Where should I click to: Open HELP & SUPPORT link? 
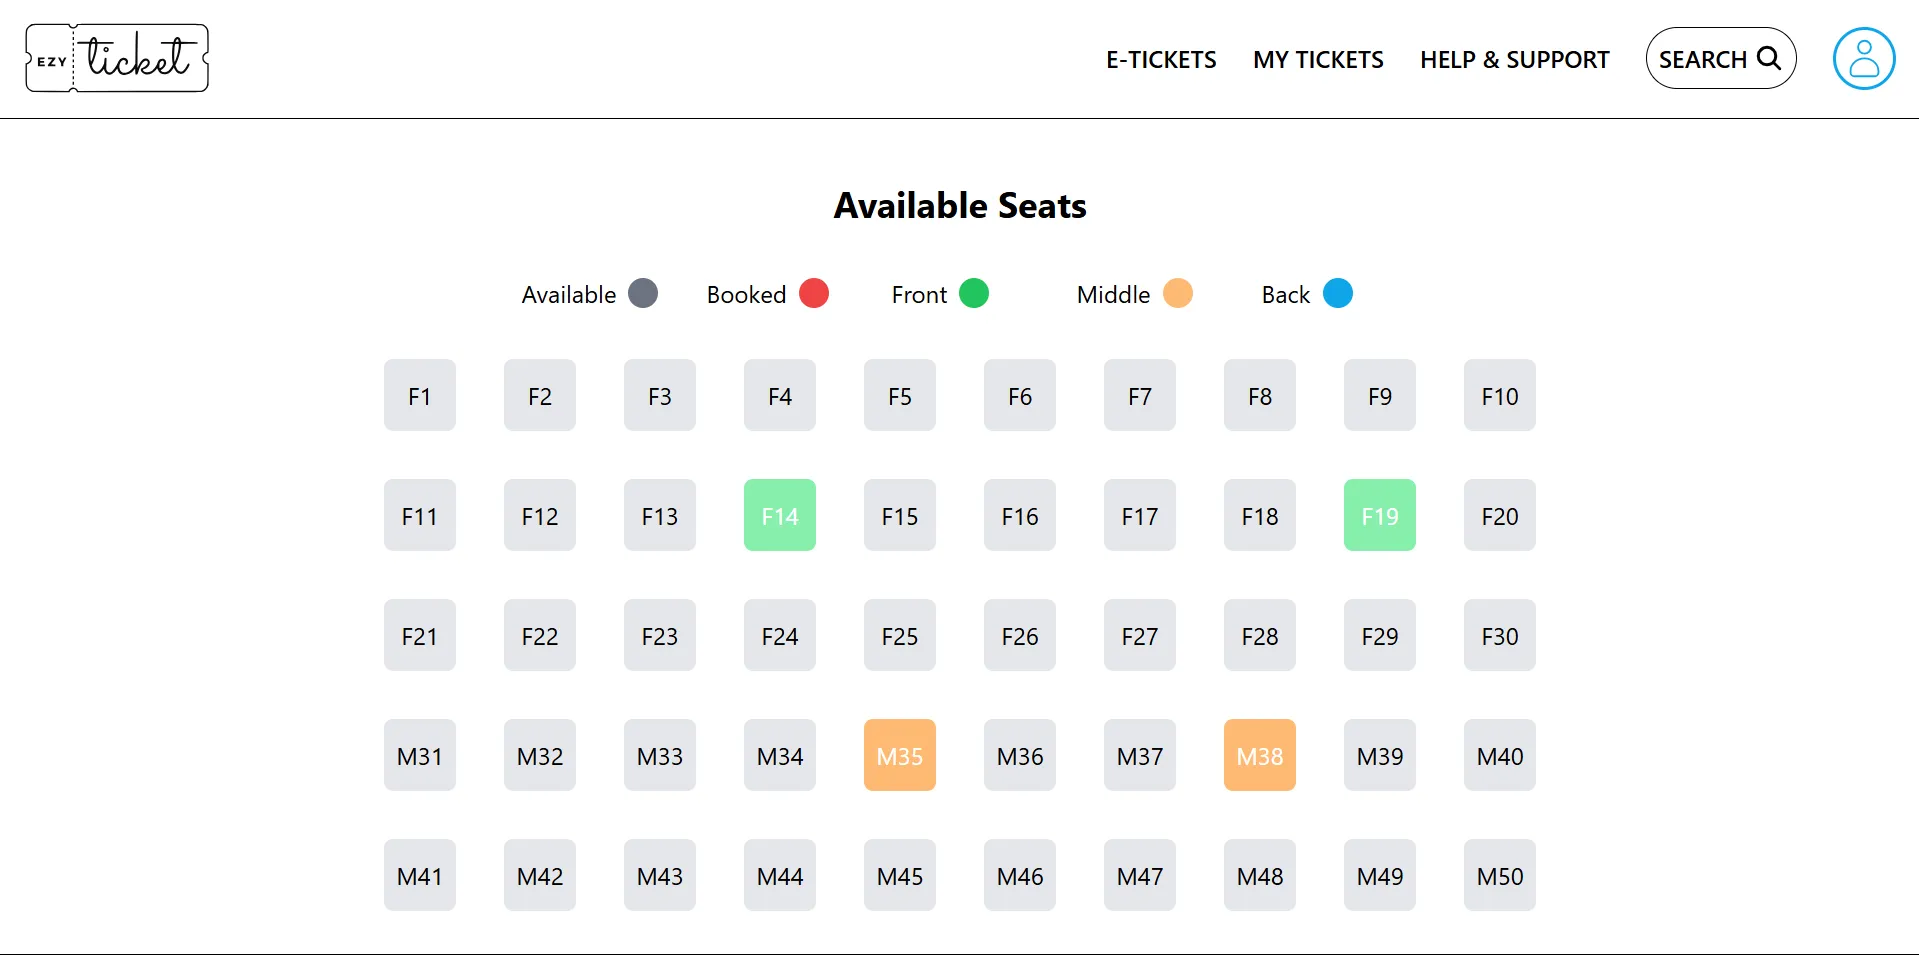click(x=1515, y=60)
